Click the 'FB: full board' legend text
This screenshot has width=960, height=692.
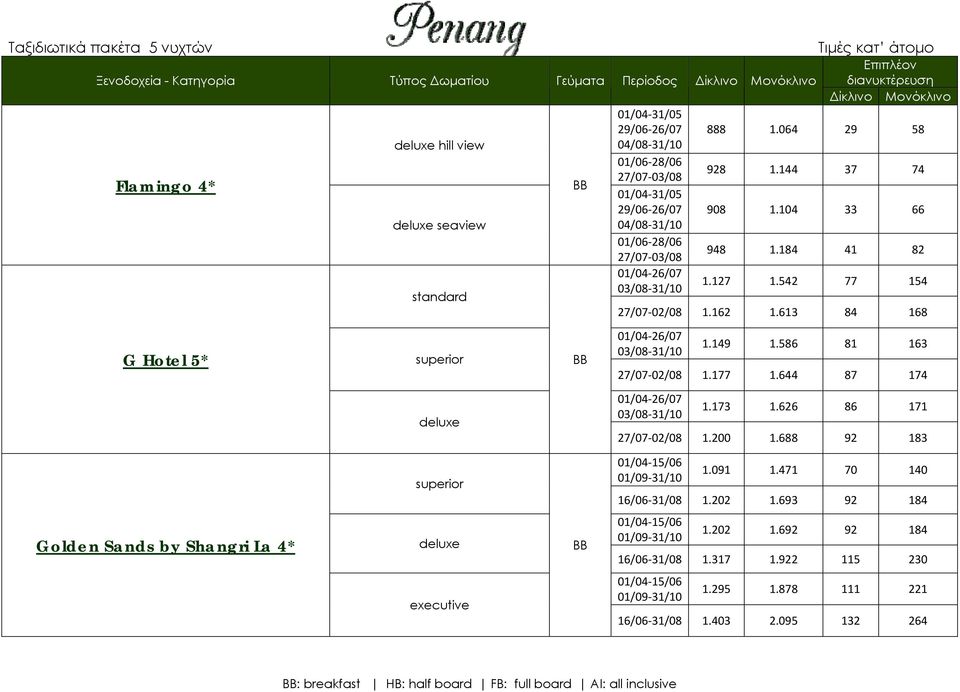(531, 683)
